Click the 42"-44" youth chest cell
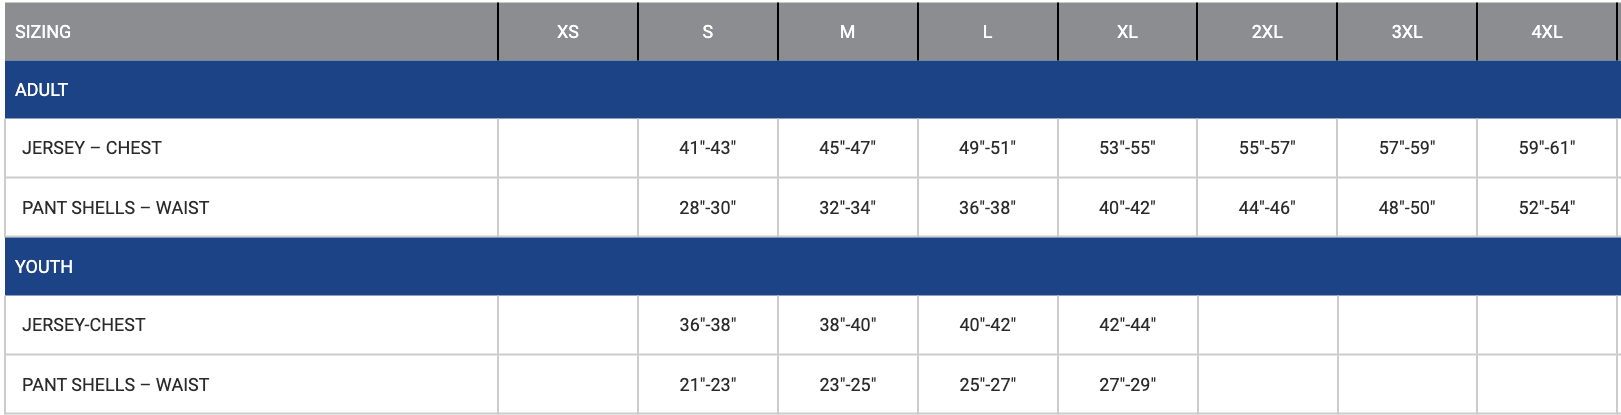This screenshot has width=1621, height=415. pyautogui.click(x=1127, y=325)
